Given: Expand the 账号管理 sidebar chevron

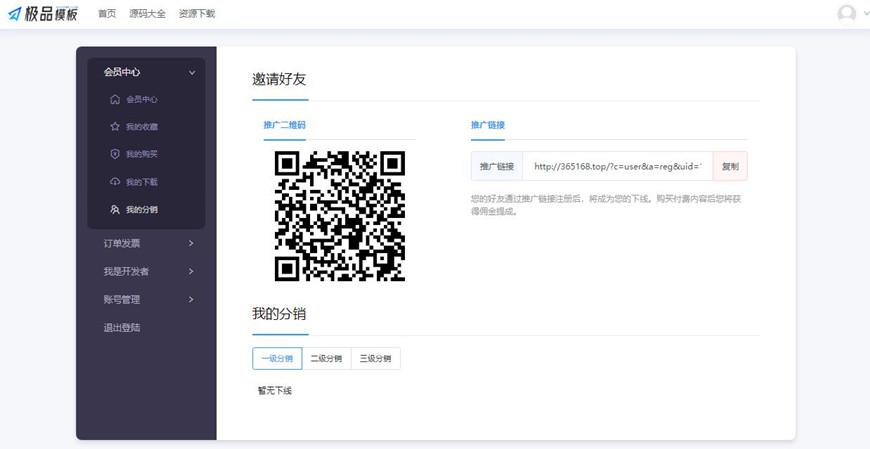Looking at the screenshot, I should [x=191, y=299].
